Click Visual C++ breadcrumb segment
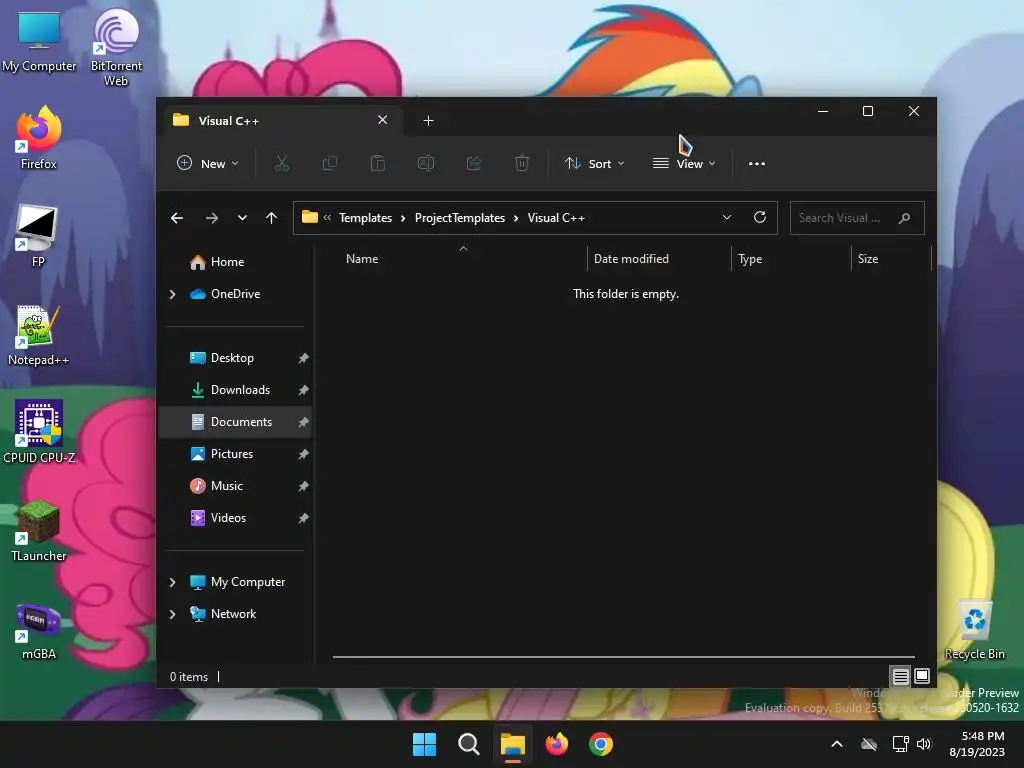 coord(556,218)
